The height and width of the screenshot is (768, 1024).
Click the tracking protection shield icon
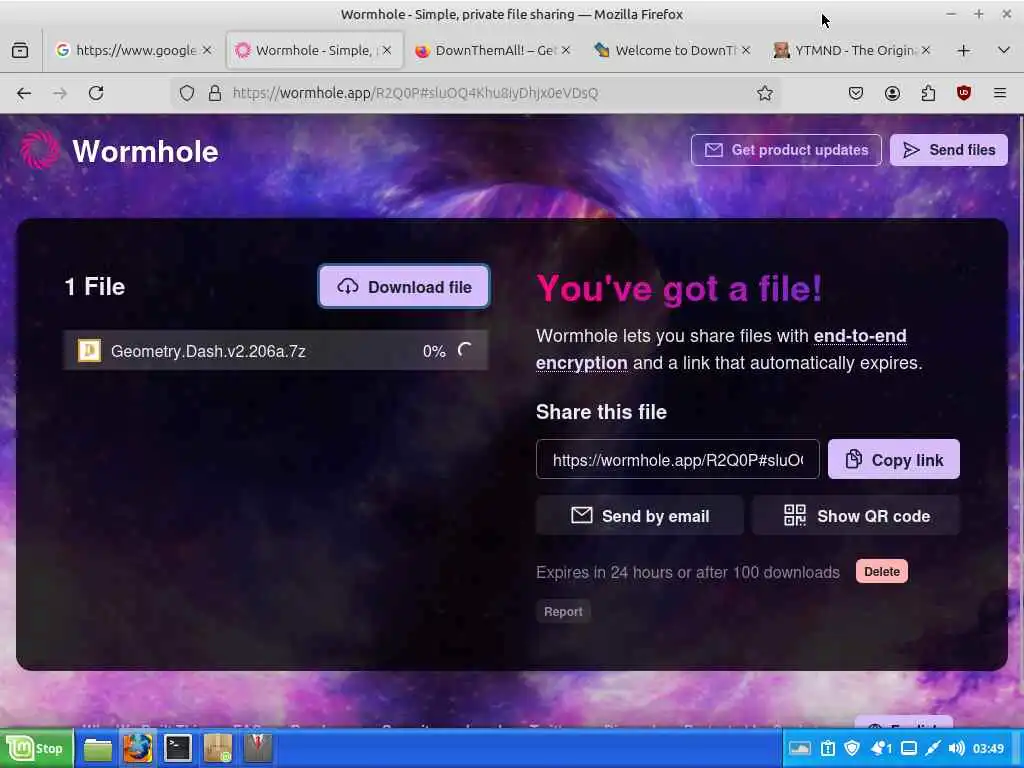187,93
